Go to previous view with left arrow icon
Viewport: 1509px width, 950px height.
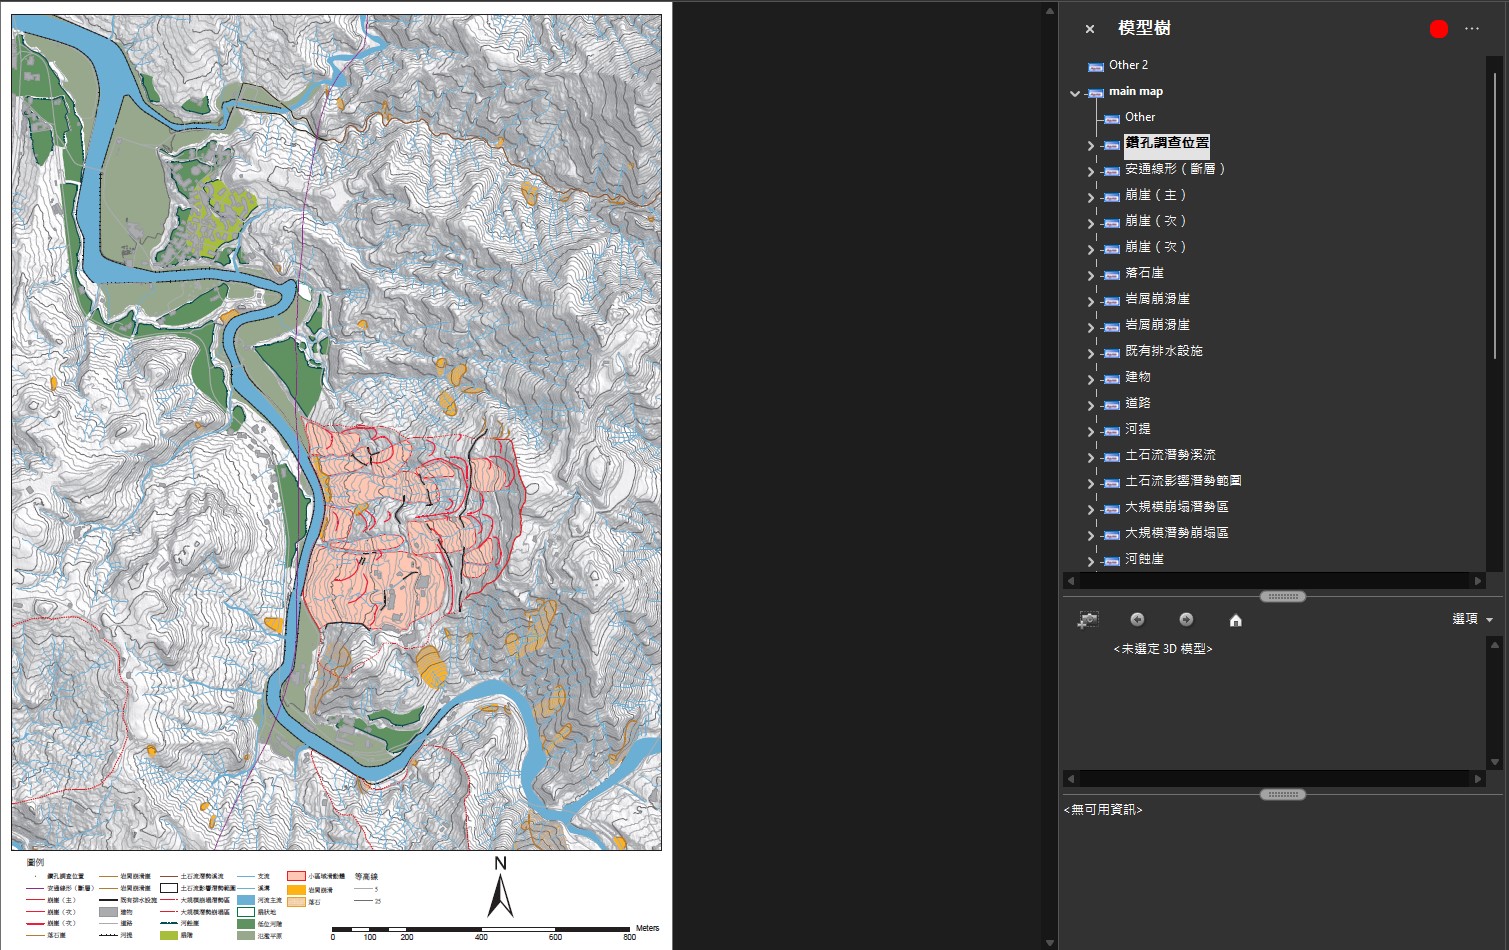click(1137, 620)
